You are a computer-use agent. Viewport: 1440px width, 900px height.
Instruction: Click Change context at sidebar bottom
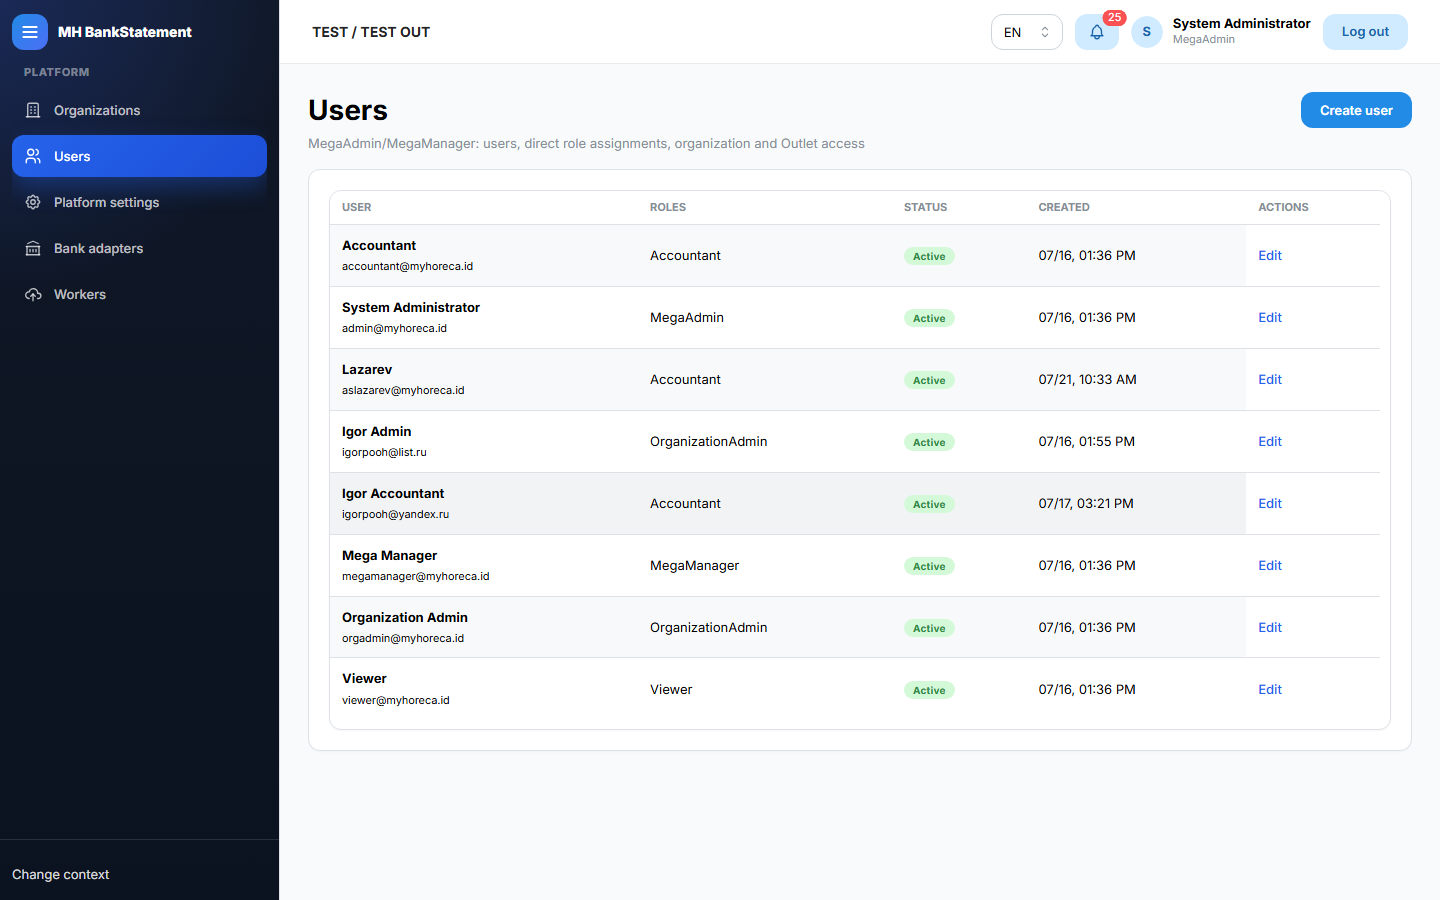[61, 874]
